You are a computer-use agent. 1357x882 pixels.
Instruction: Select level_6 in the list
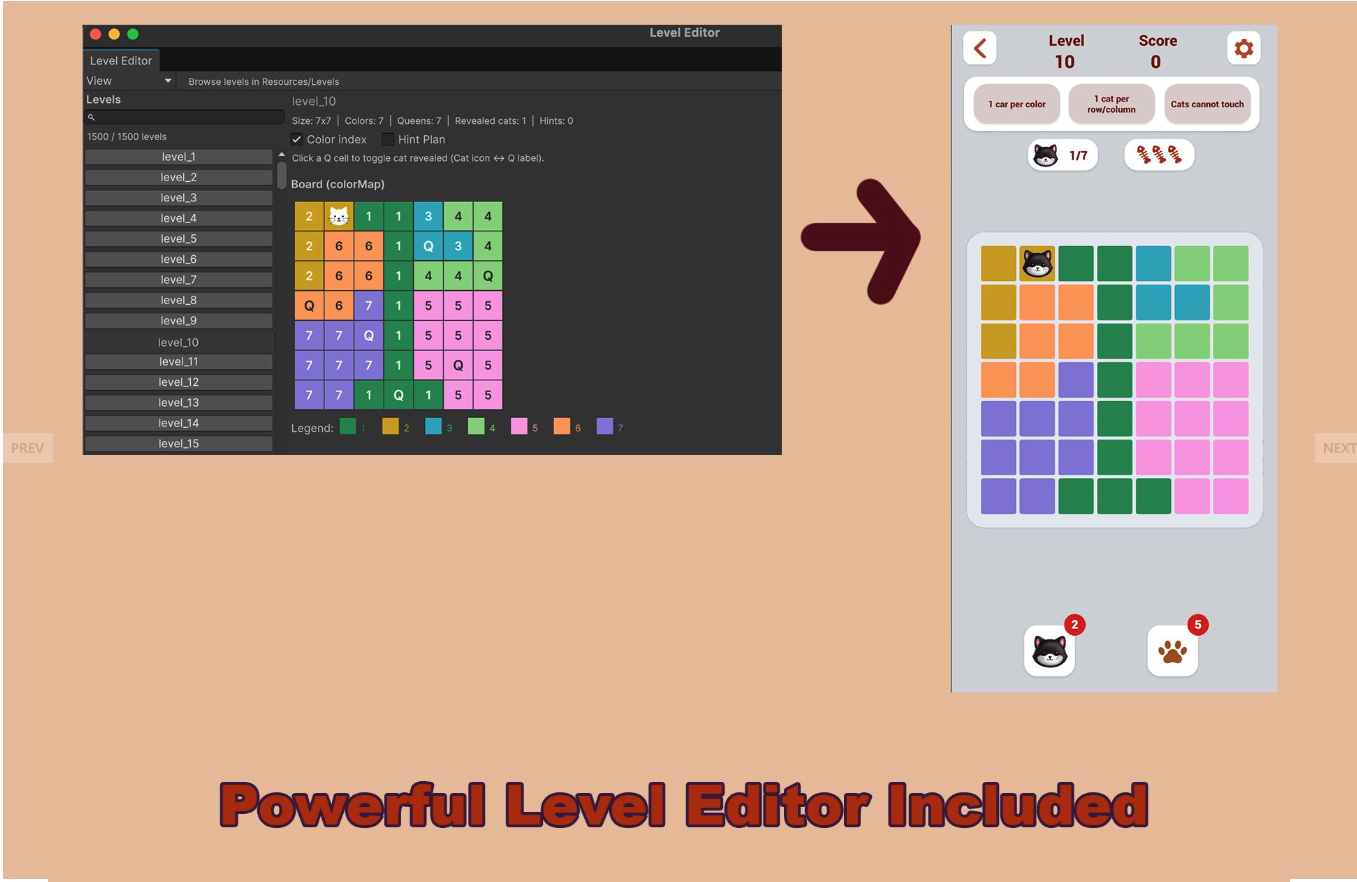click(x=179, y=259)
